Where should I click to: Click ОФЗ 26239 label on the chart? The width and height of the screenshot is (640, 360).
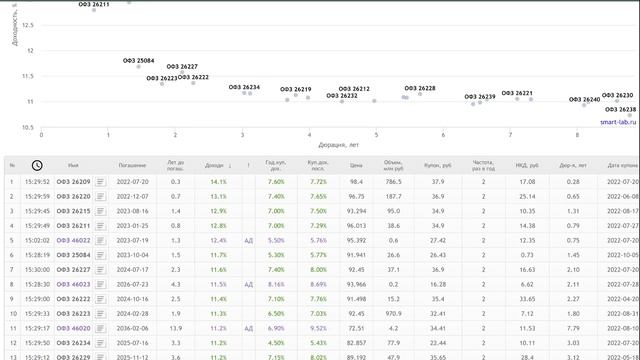click(x=480, y=97)
